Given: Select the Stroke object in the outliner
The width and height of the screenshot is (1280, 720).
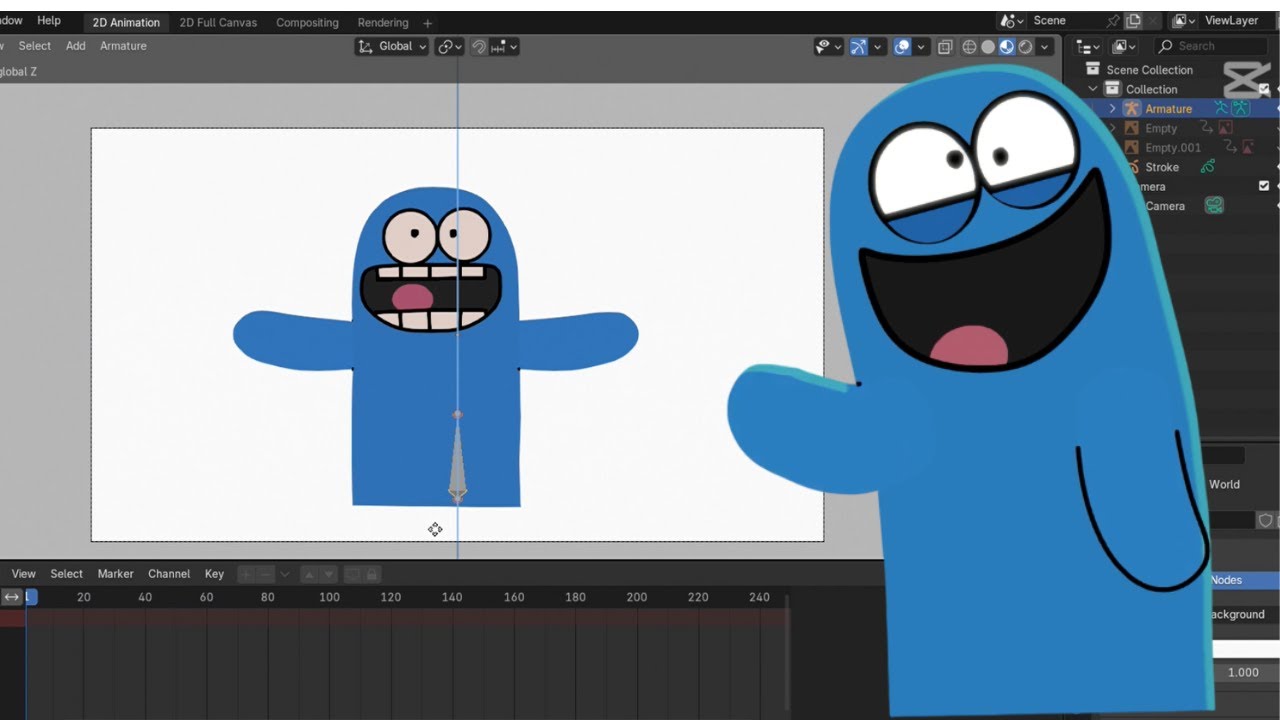Looking at the screenshot, I should coord(1162,167).
